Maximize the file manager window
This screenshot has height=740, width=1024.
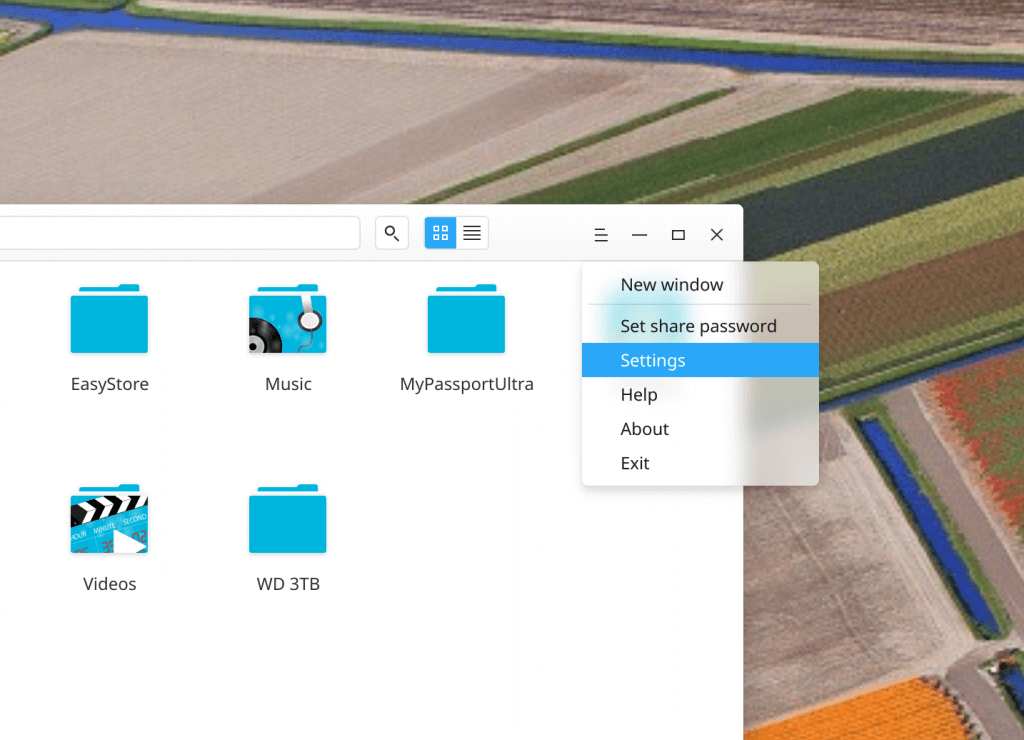coord(678,235)
